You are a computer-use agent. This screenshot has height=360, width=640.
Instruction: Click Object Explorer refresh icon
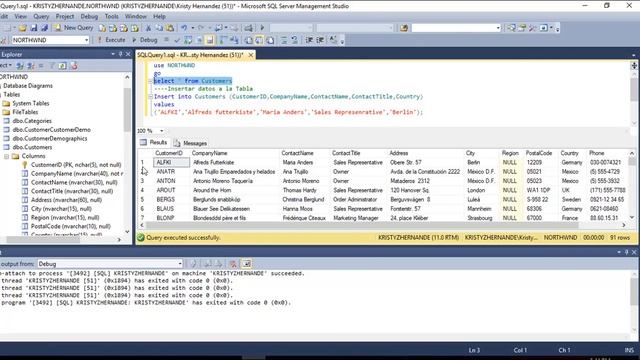(62, 66)
